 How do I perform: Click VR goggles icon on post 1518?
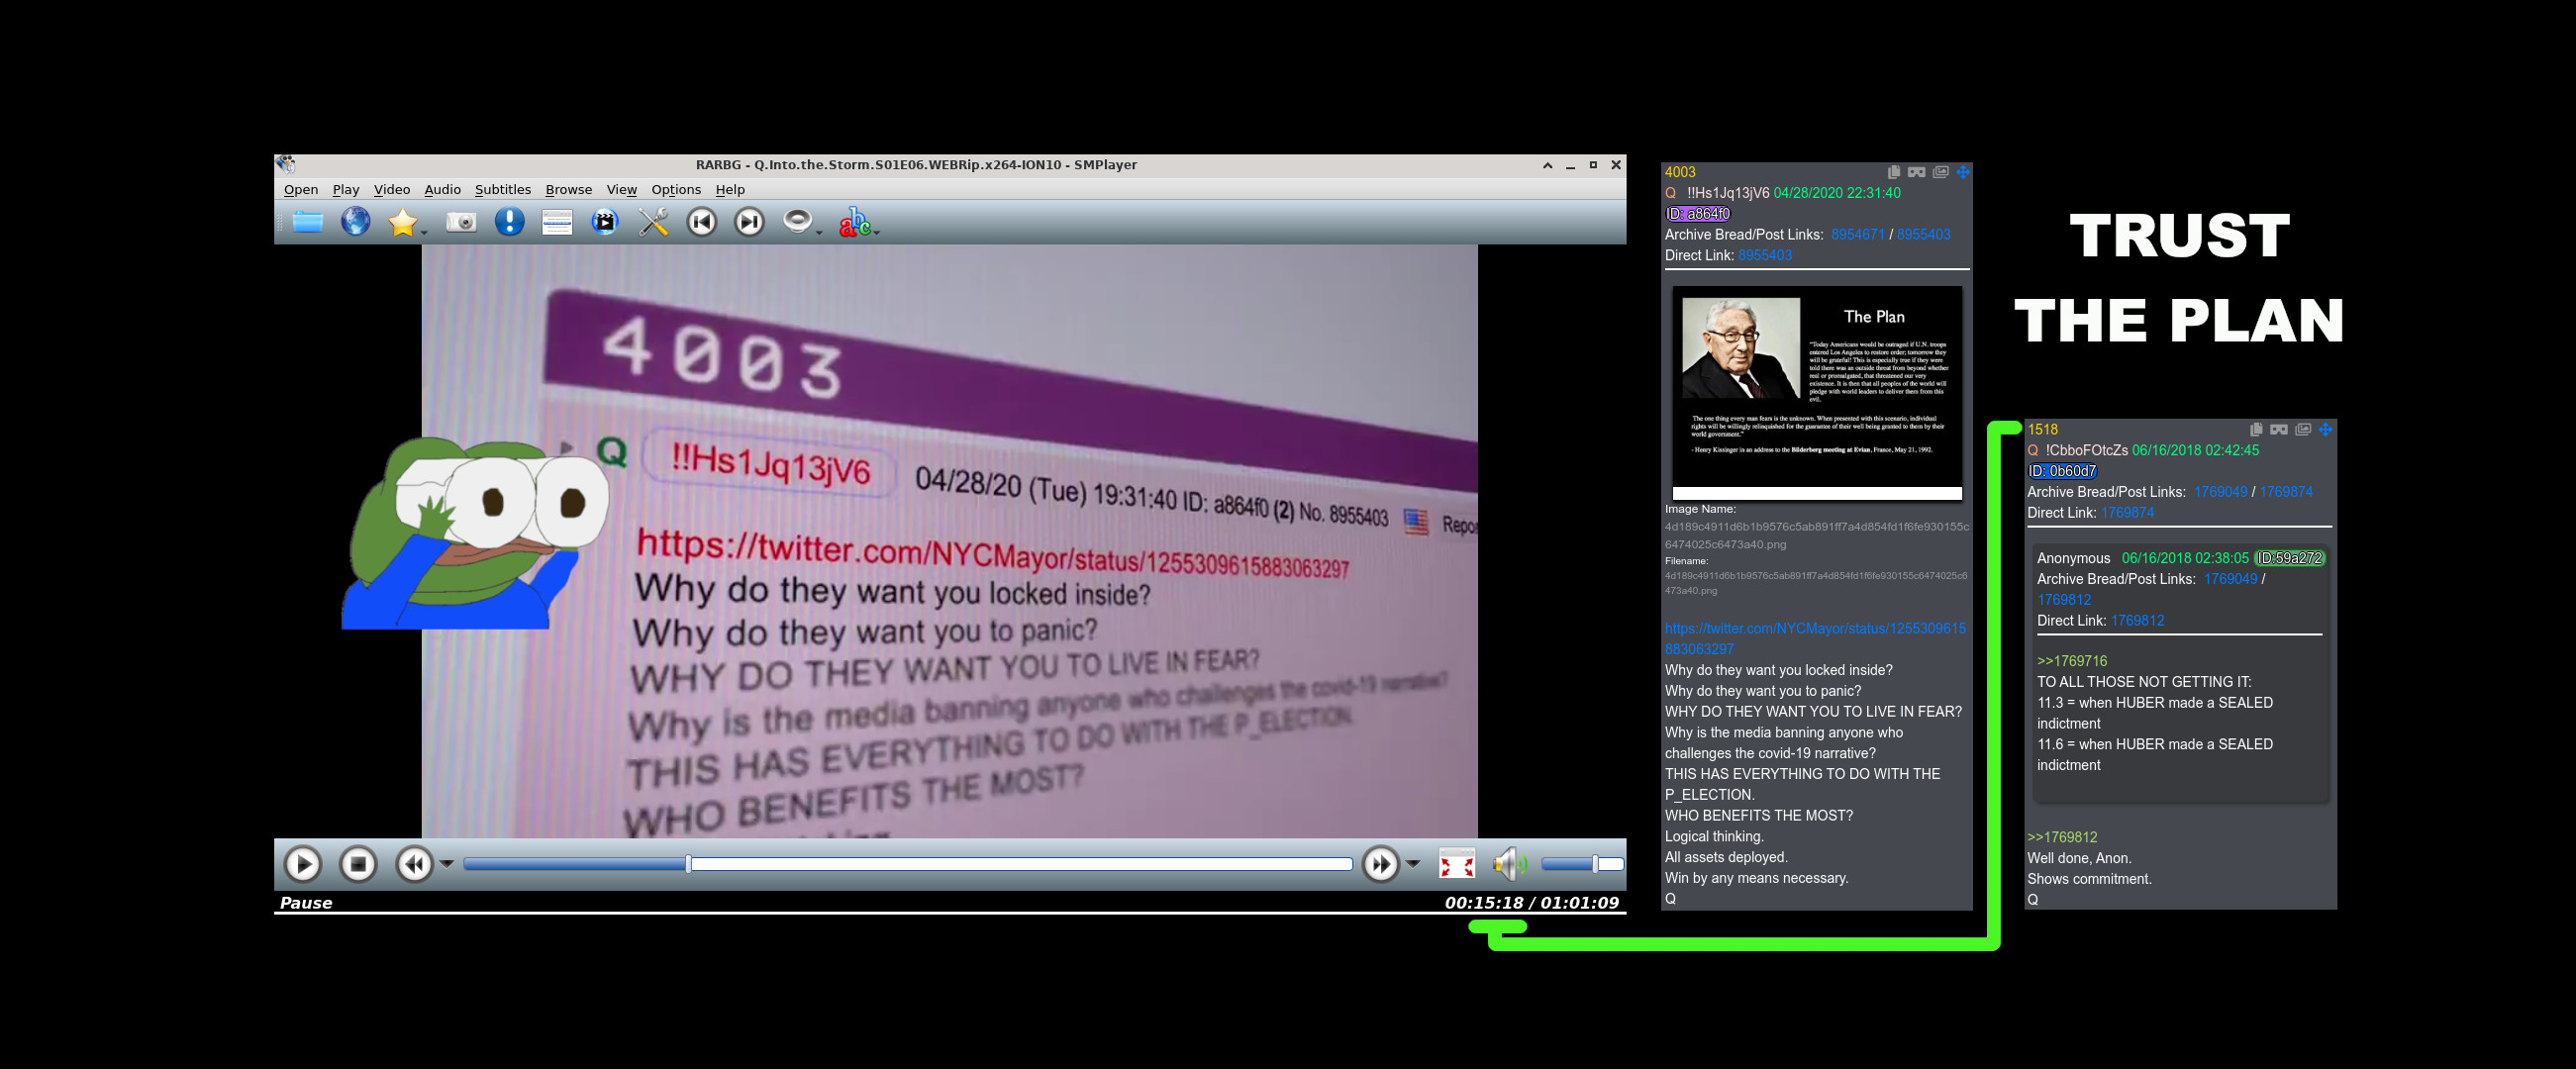pyautogui.click(x=2279, y=429)
